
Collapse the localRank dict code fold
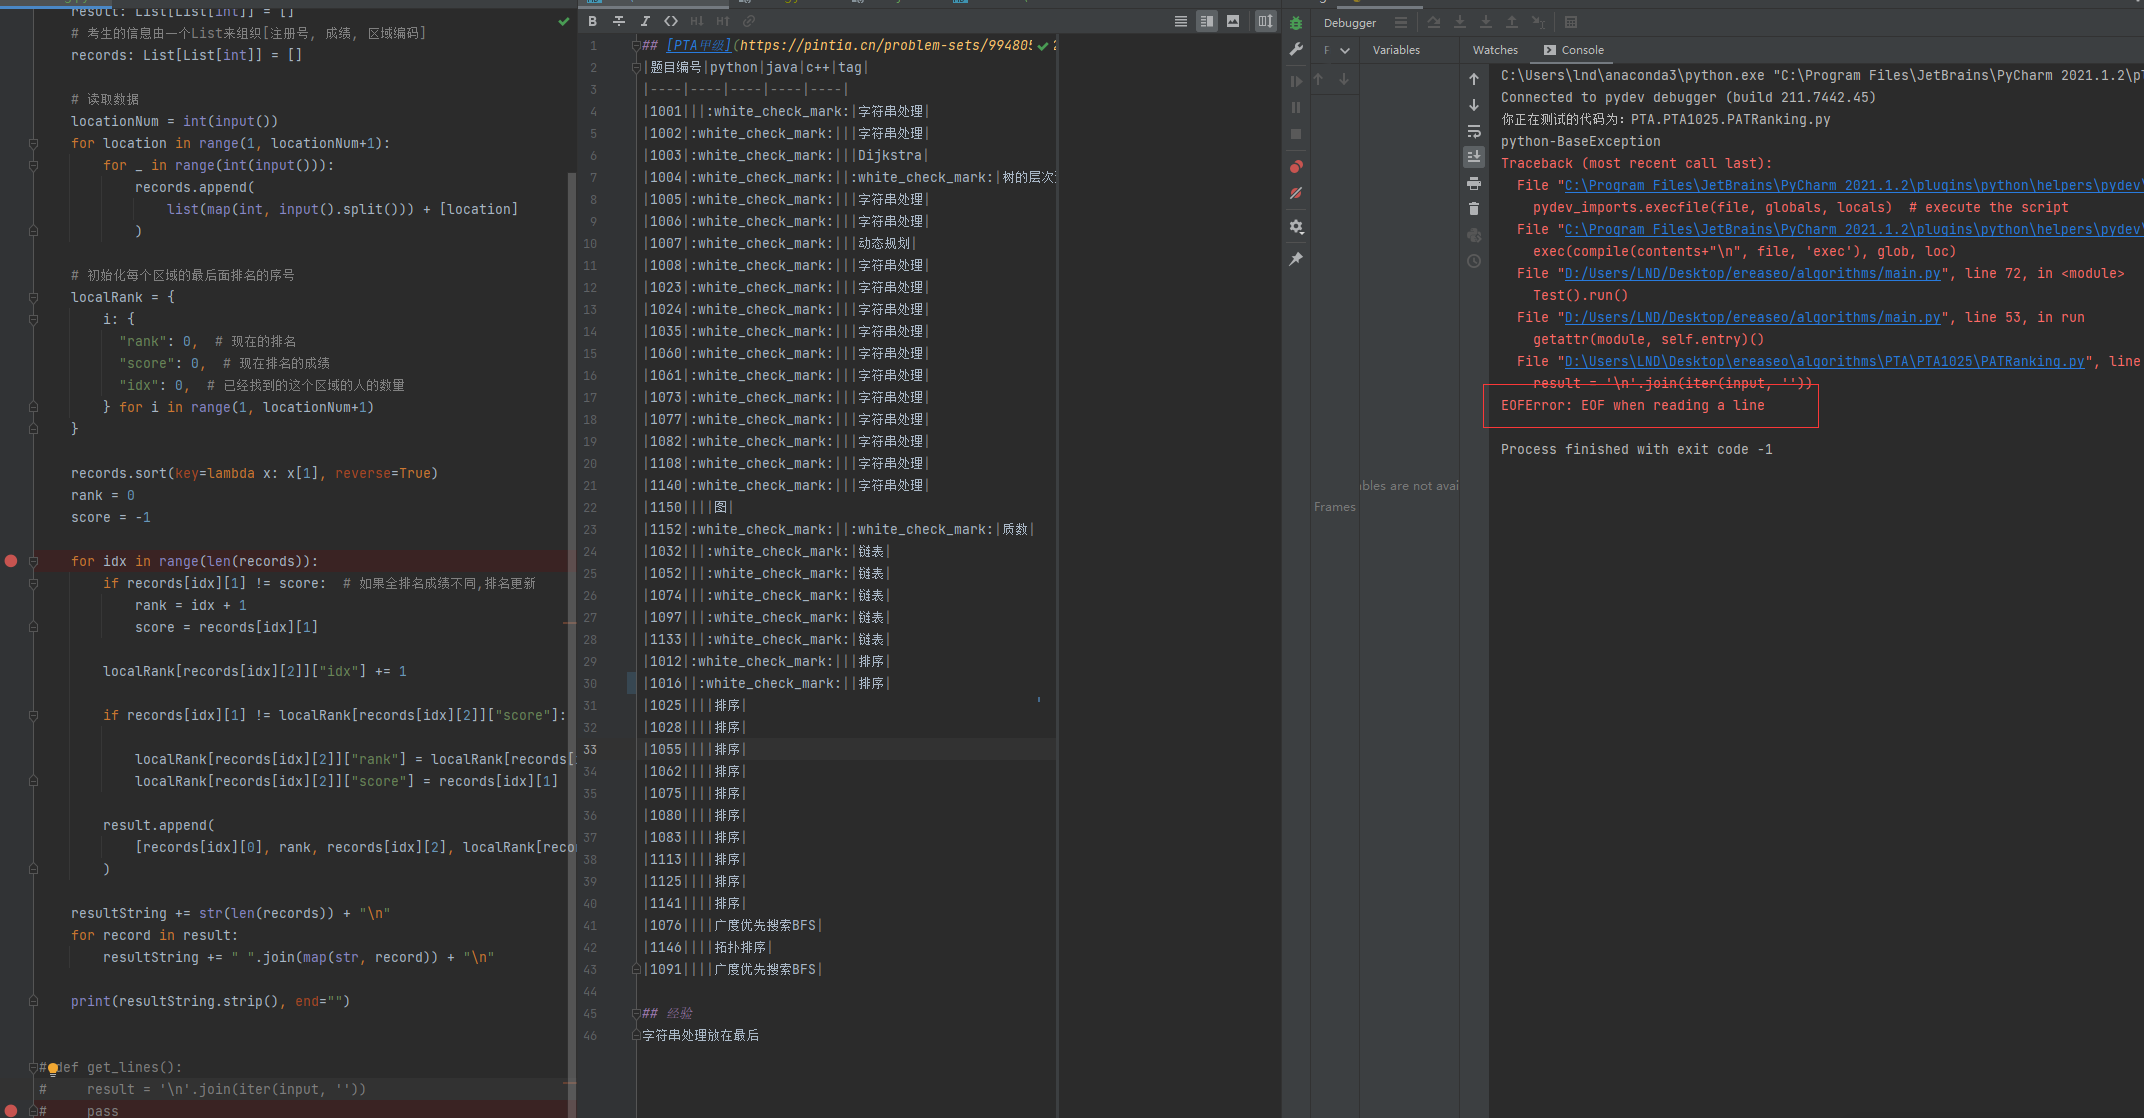(33, 297)
